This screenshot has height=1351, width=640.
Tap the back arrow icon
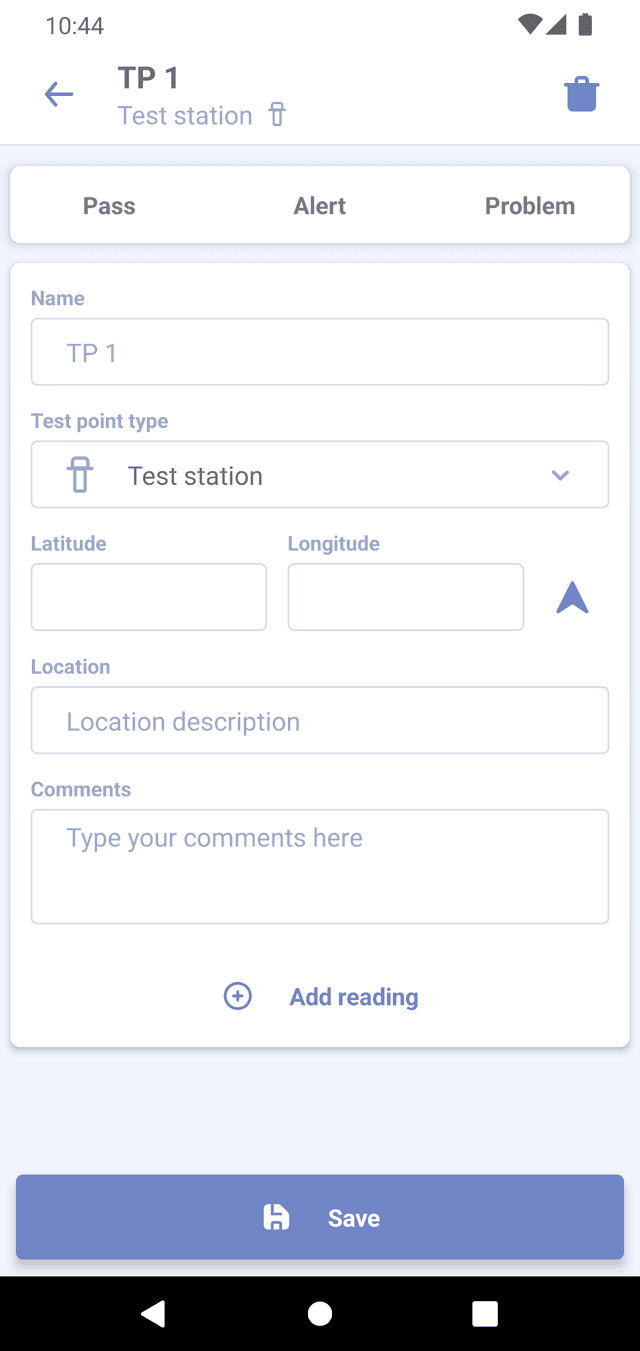tap(59, 95)
